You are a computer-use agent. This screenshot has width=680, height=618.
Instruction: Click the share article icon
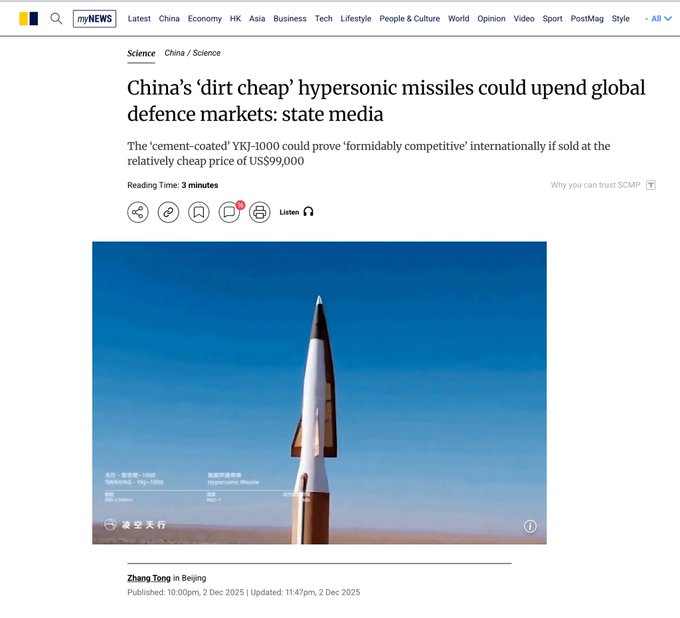[x=138, y=212]
